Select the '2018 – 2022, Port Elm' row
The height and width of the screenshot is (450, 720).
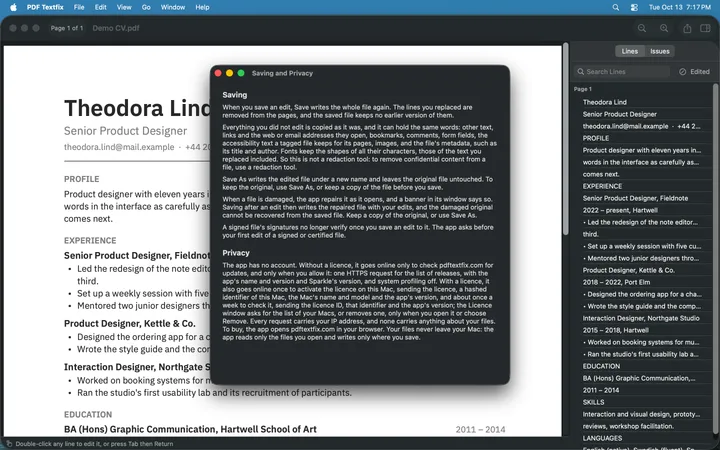point(643,282)
